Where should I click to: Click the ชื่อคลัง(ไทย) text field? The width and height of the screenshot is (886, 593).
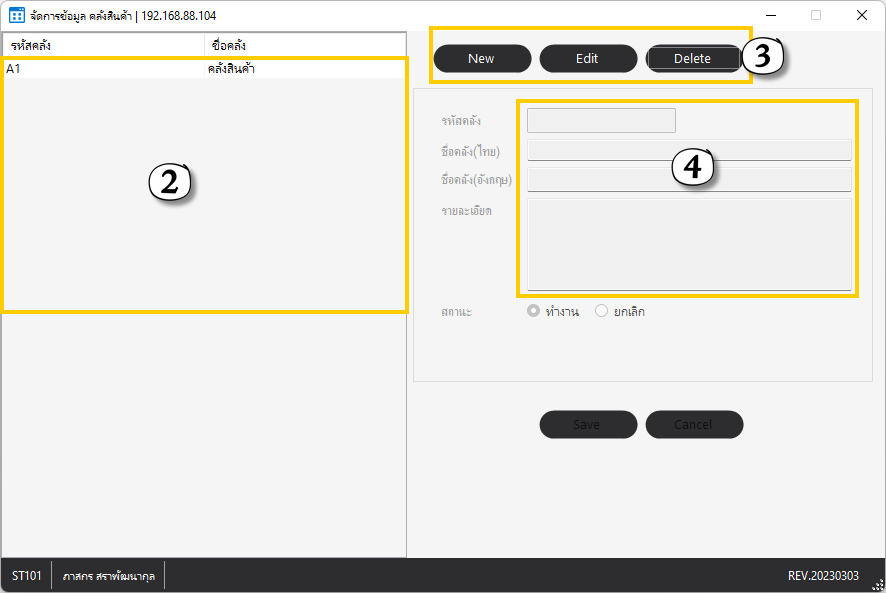[x=689, y=151]
